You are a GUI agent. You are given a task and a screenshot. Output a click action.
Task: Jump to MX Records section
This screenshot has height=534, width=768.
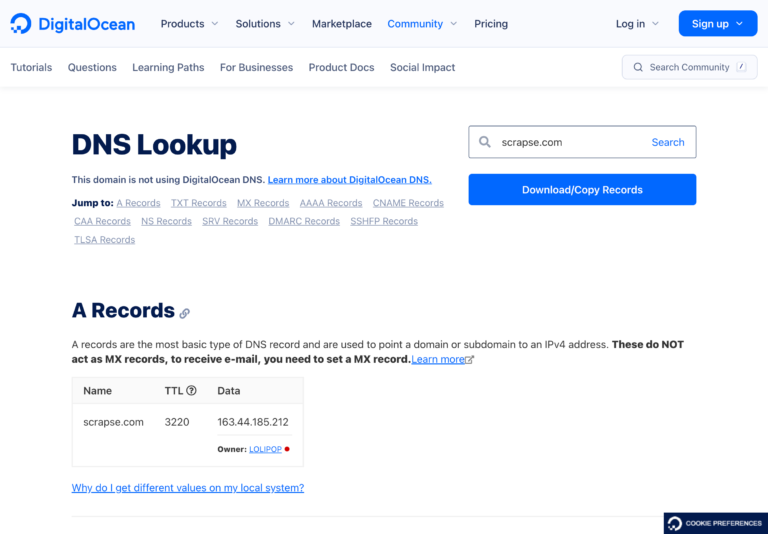263,203
